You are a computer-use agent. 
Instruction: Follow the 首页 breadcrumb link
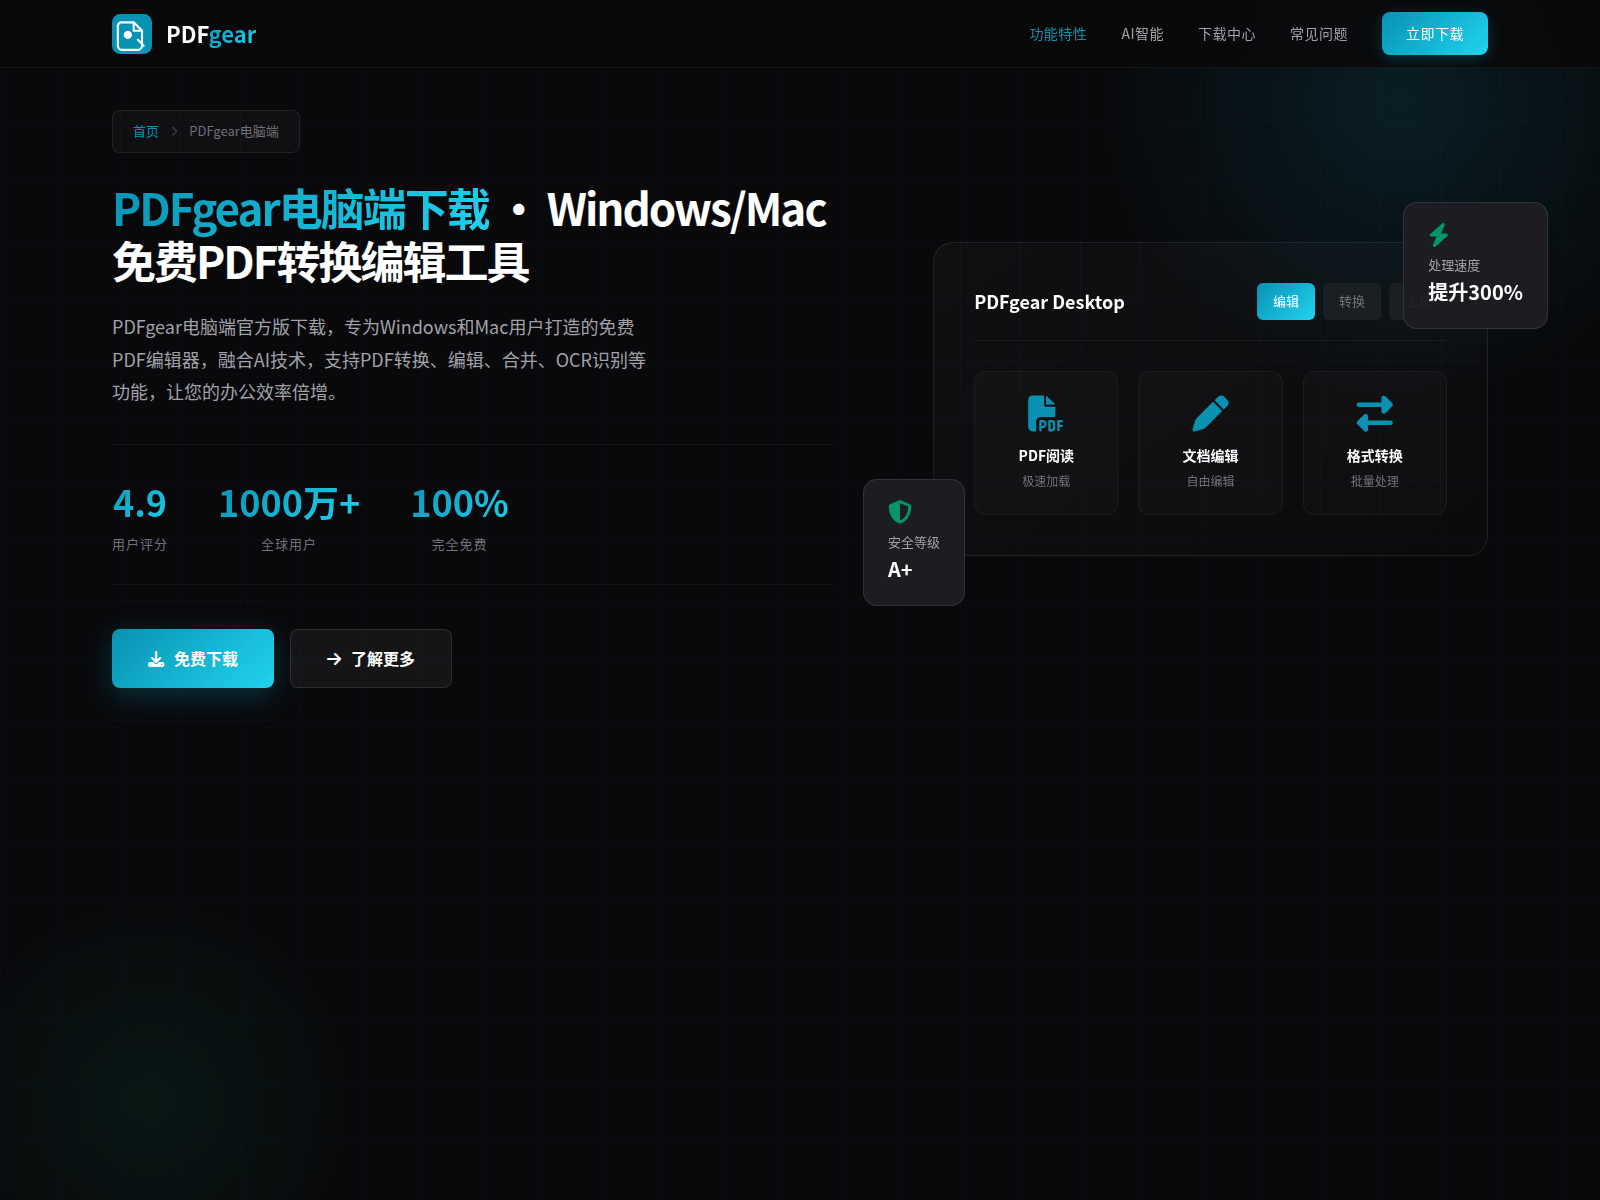(x=146, y=131)
